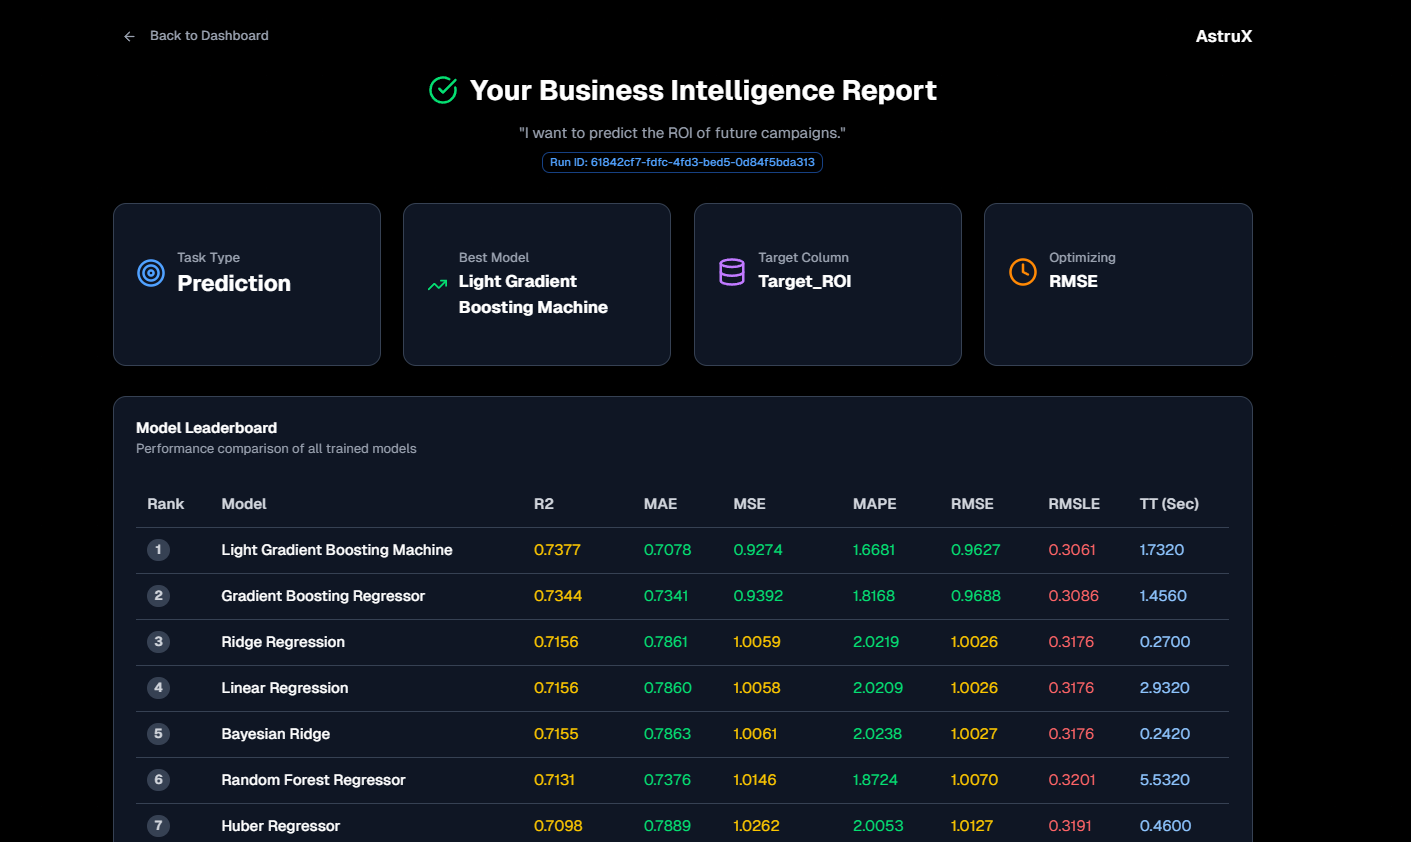The height and width of the screenshot is (842, 1411).
Task: Click the Task Type target icon
Action: click(151, 272)
